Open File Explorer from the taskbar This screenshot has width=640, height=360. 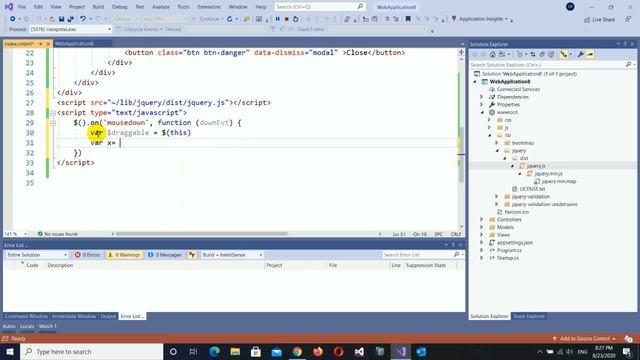click(x=235, y=351)
